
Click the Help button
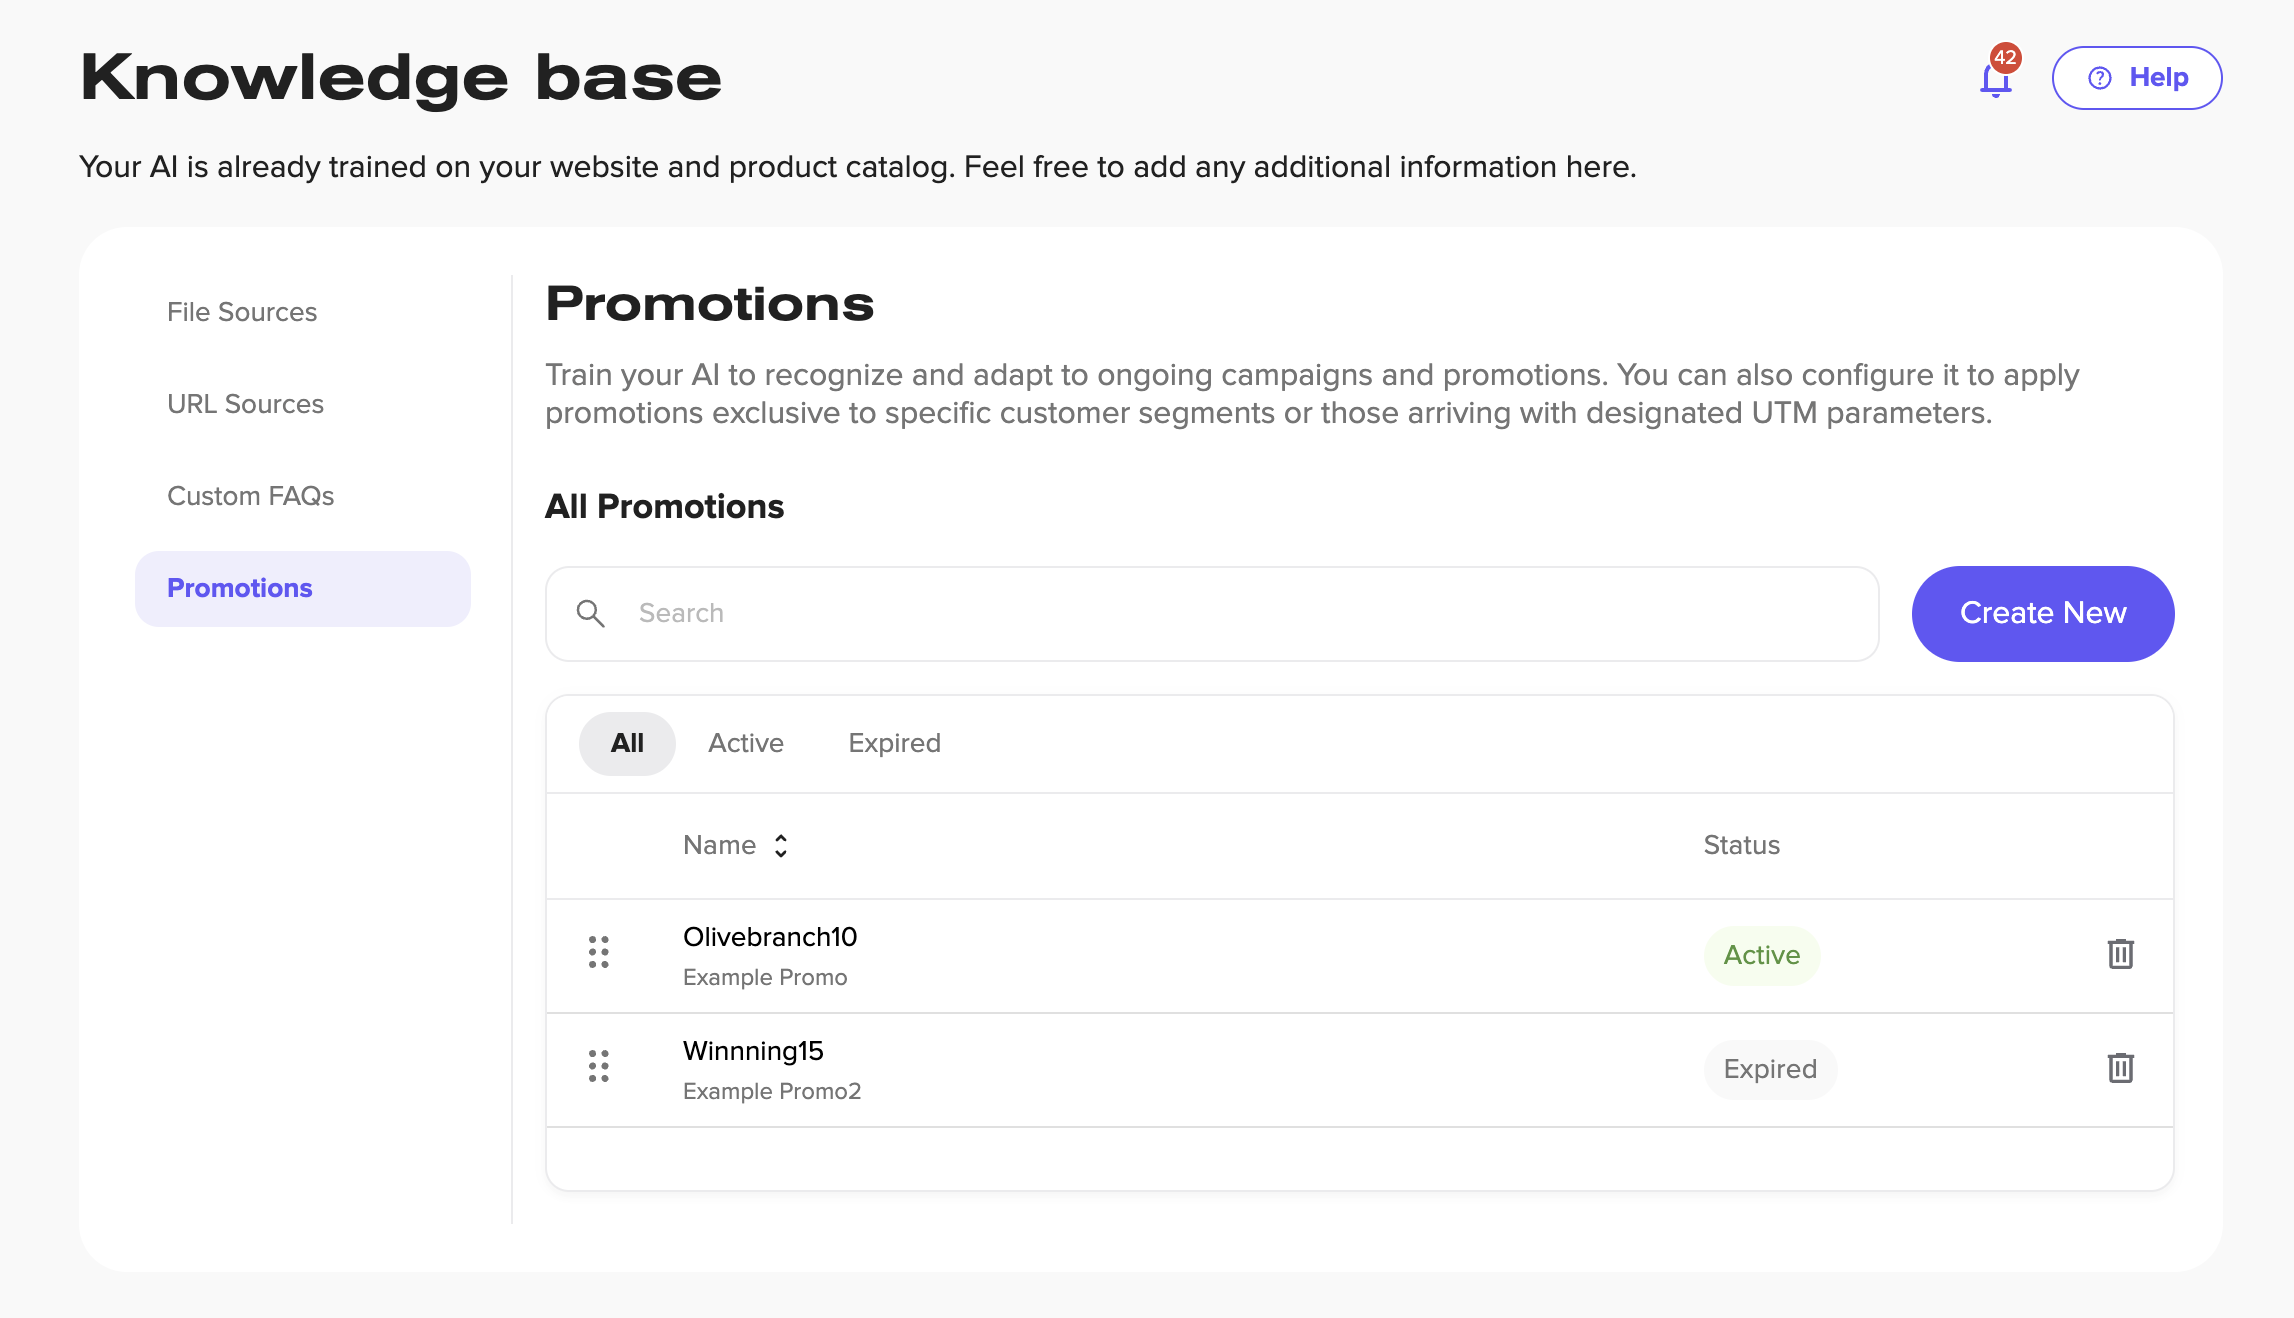2136,78
